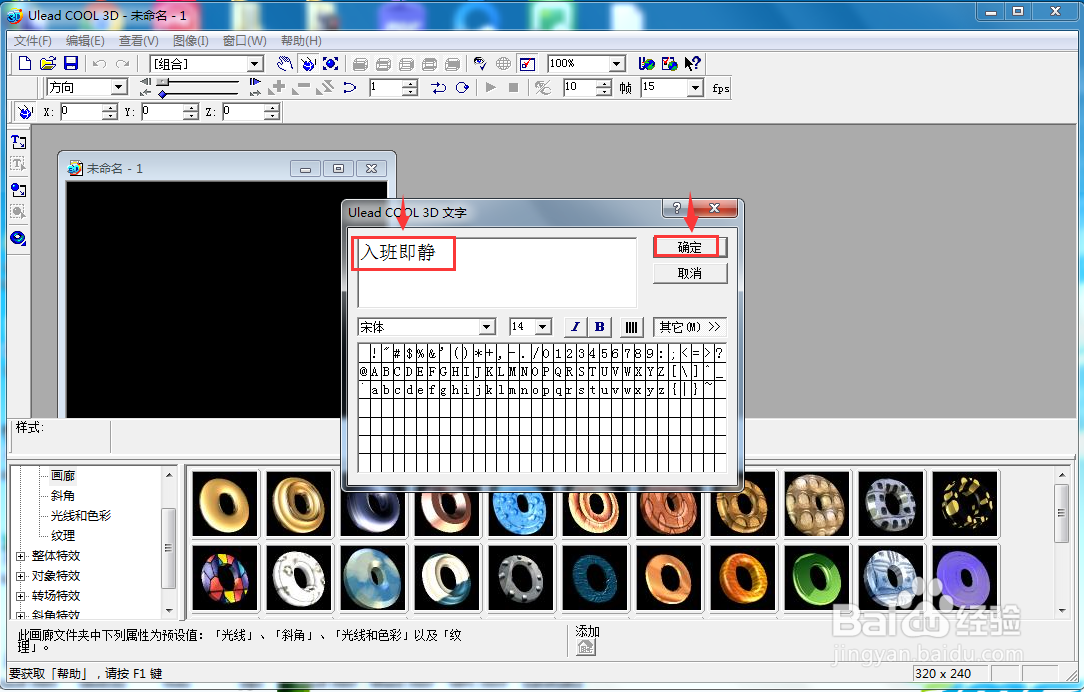Click the Insert geometric object tool
1084x692 pixels.
point(19,239)
